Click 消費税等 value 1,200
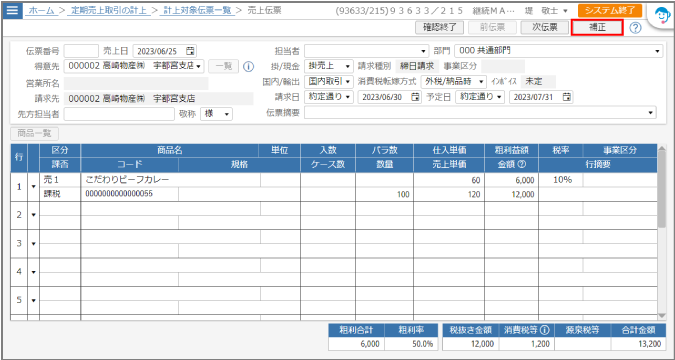This screenshot has height=360, width=675. point(527,344)
